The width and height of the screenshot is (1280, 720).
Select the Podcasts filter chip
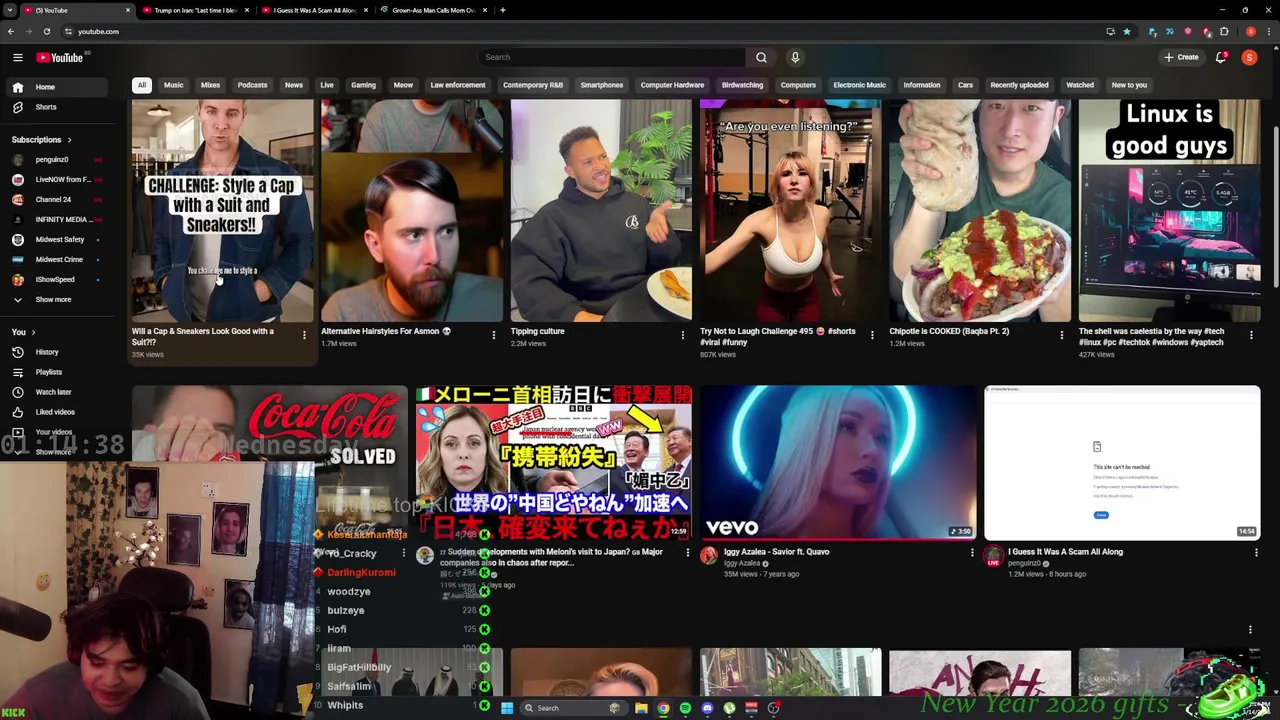pos(252,85)
